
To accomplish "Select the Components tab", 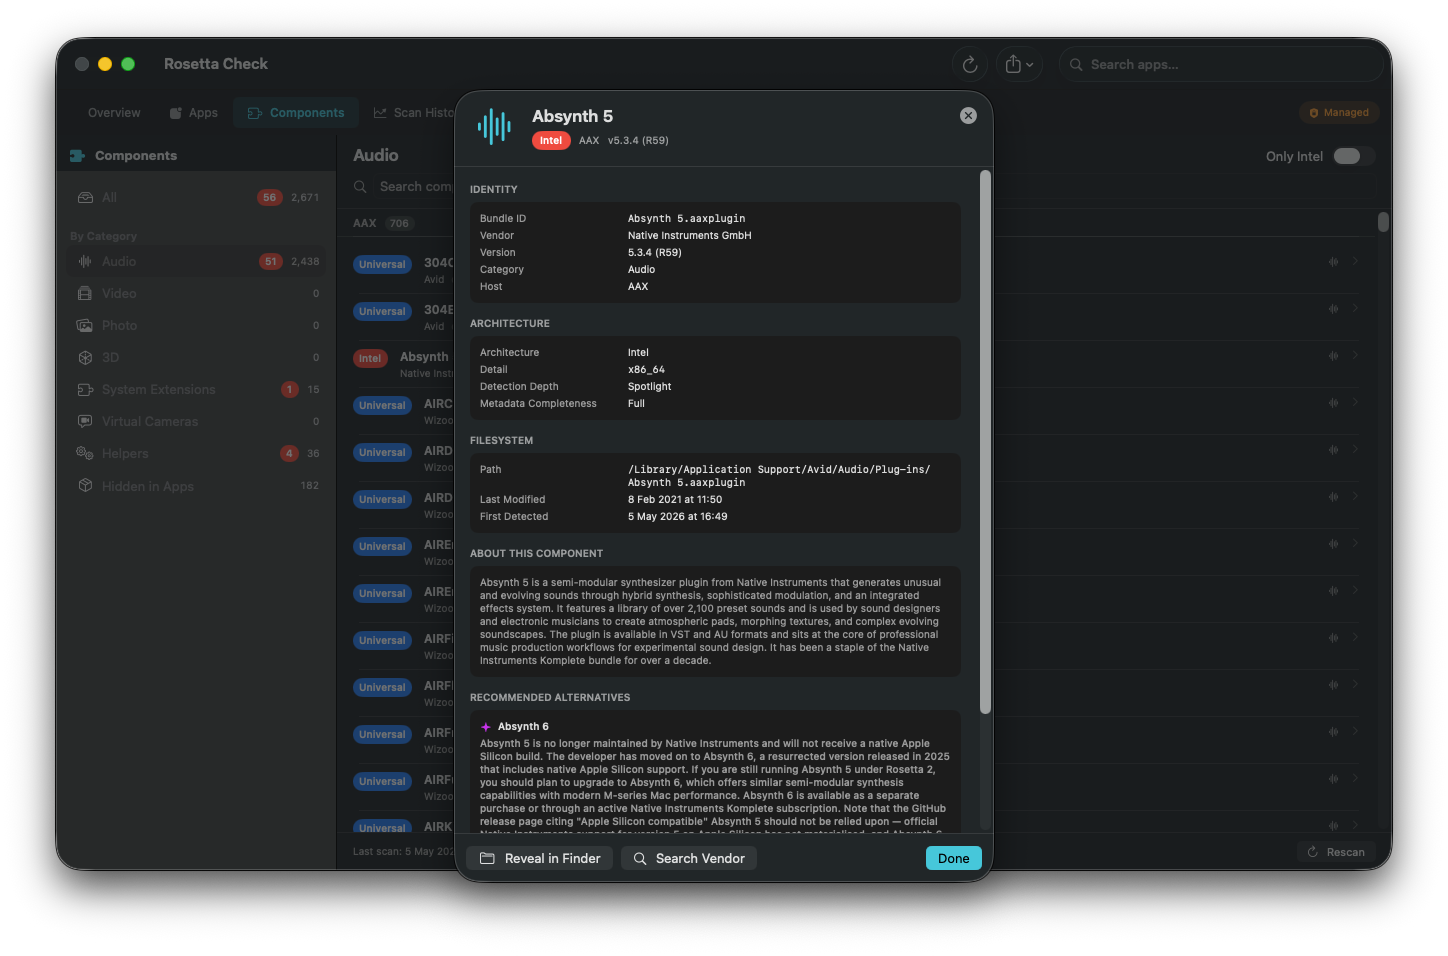I will coord(296,113).
